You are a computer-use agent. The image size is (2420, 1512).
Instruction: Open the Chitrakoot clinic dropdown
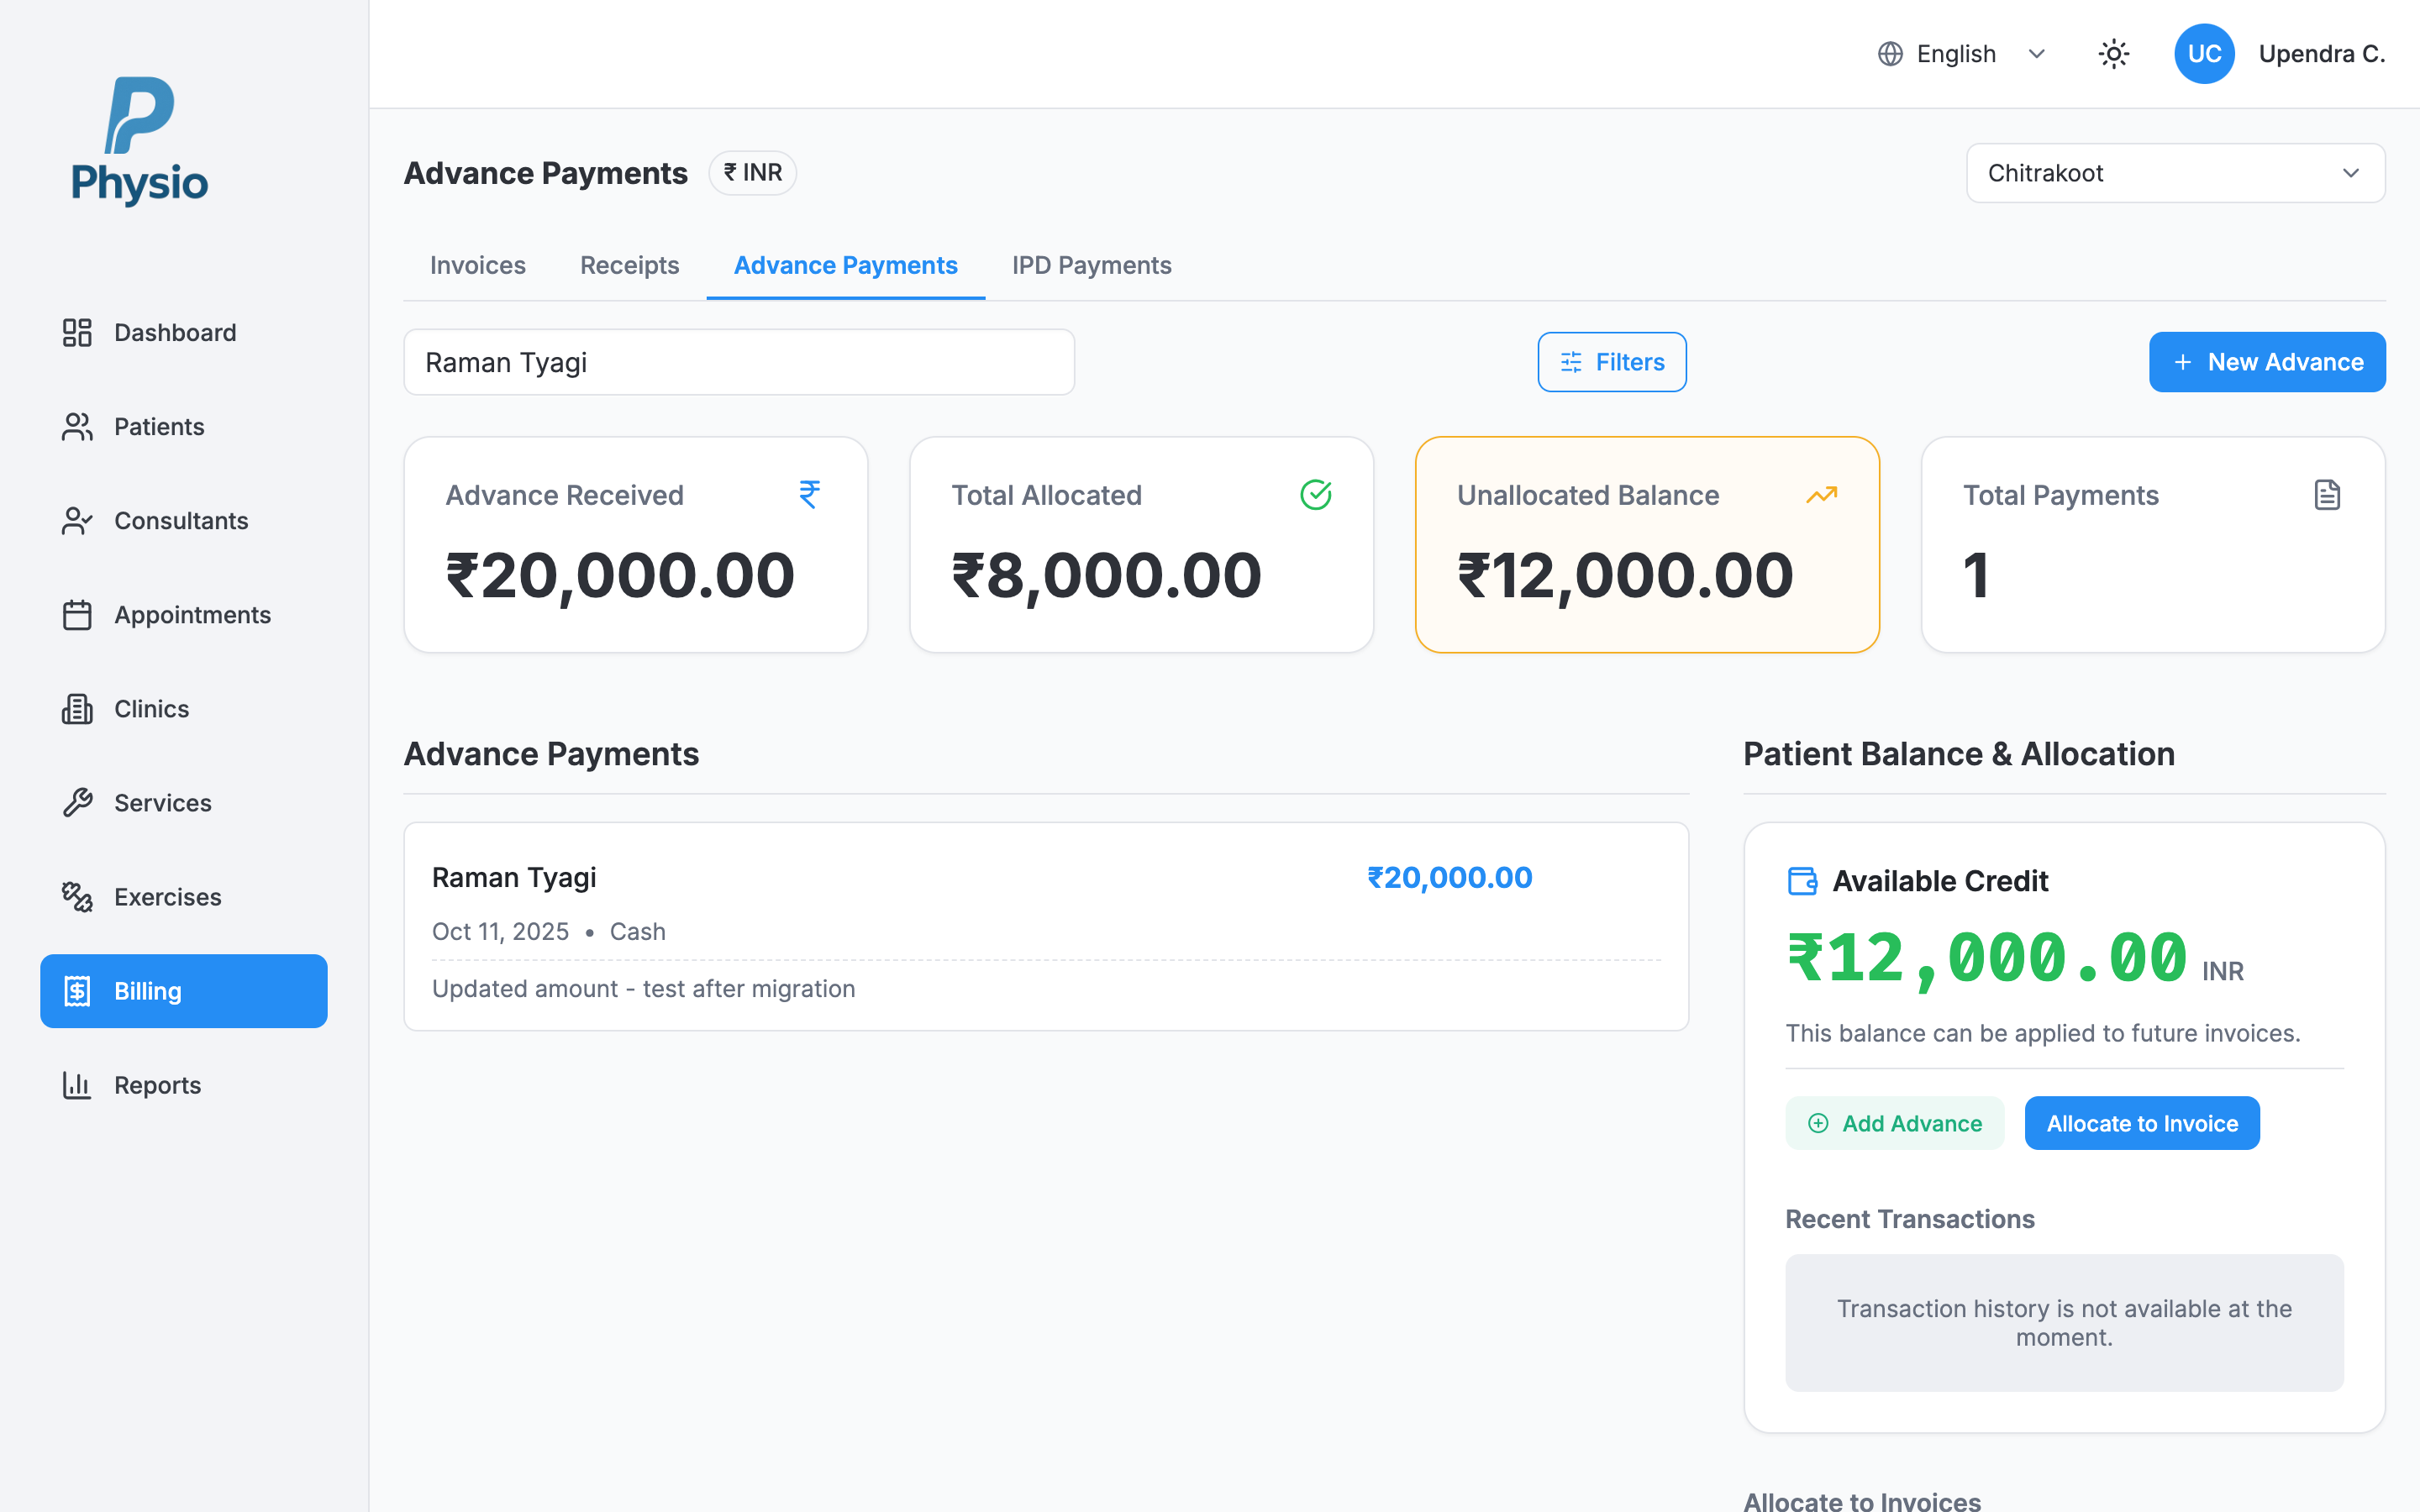click(2174, 172)
